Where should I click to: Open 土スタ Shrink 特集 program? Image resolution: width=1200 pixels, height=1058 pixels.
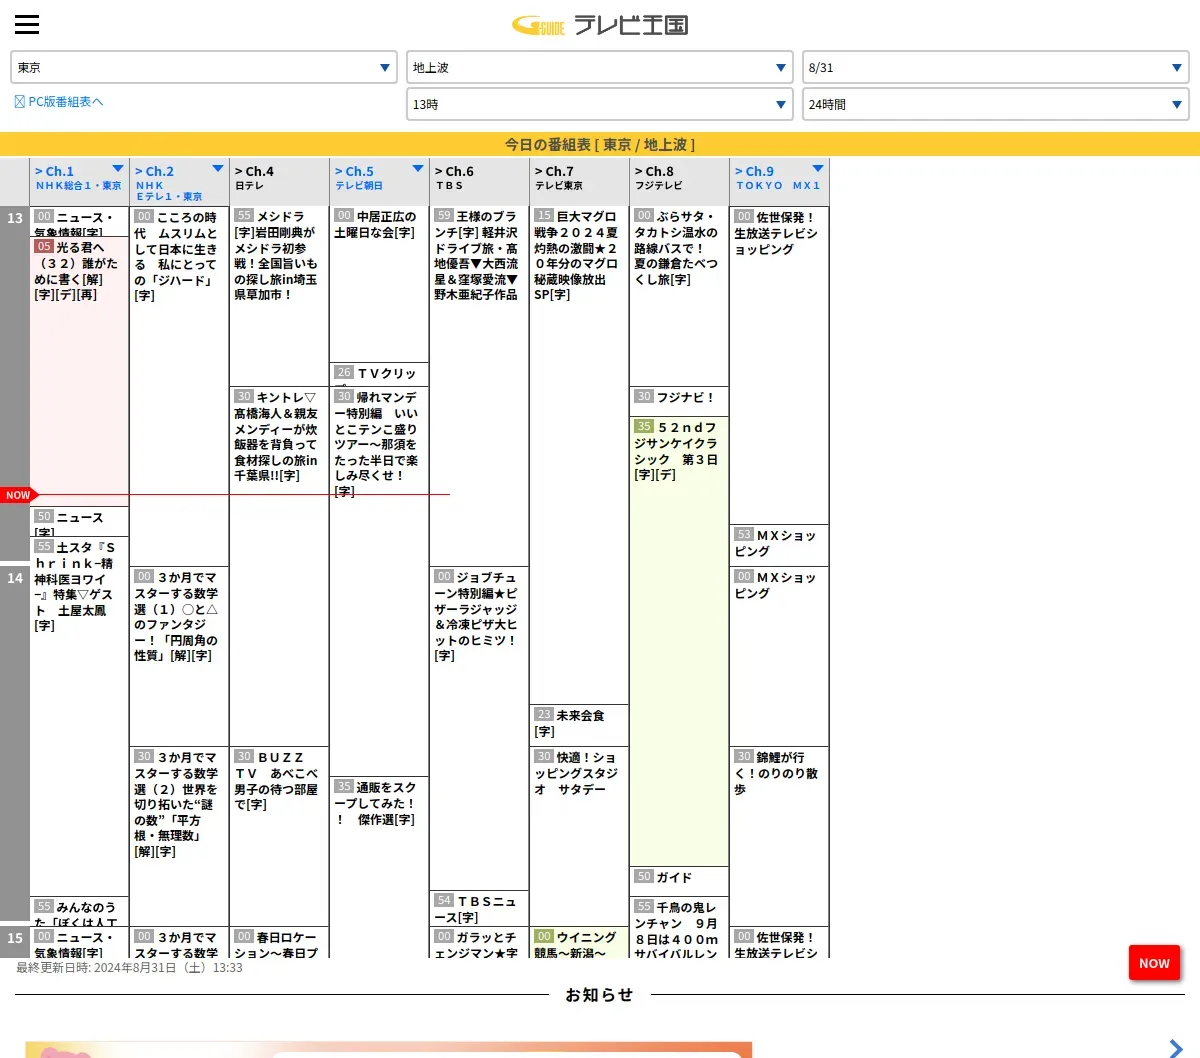[79, 716]
